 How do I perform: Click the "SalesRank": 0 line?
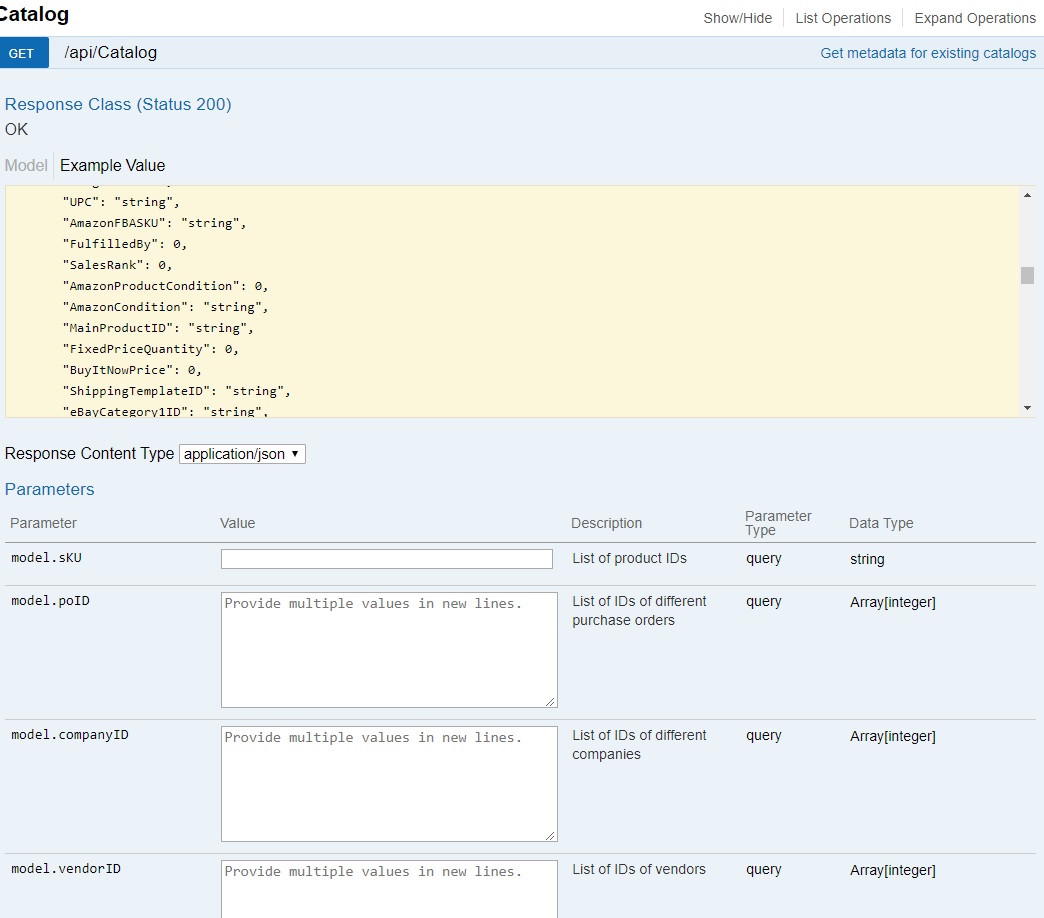117,265
